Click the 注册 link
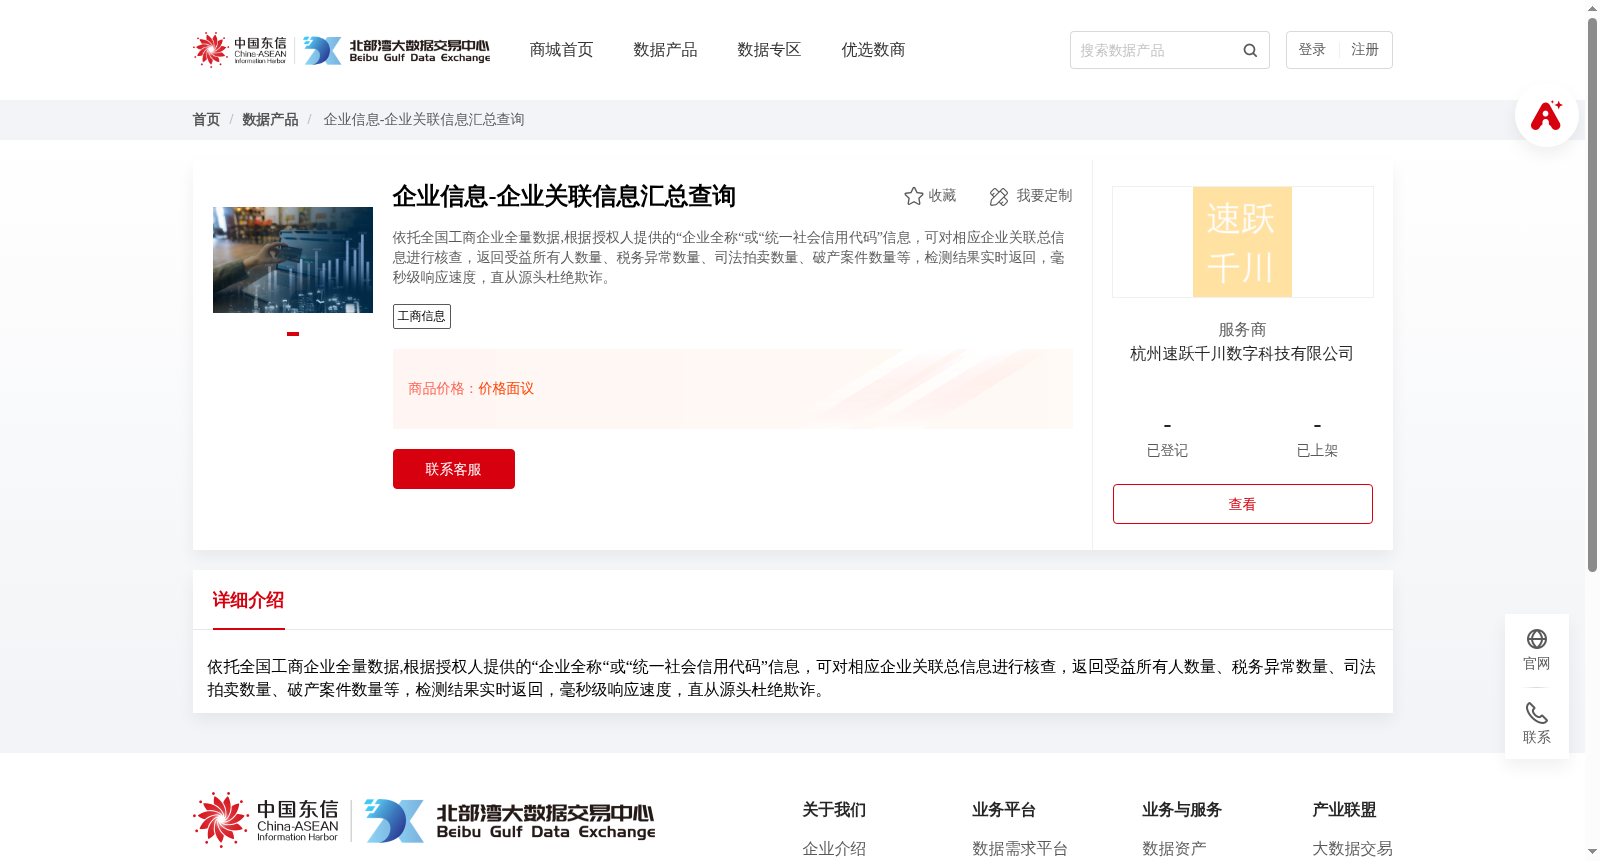Viewport: 1600px width, 861px height. (x=1365, y=50)
